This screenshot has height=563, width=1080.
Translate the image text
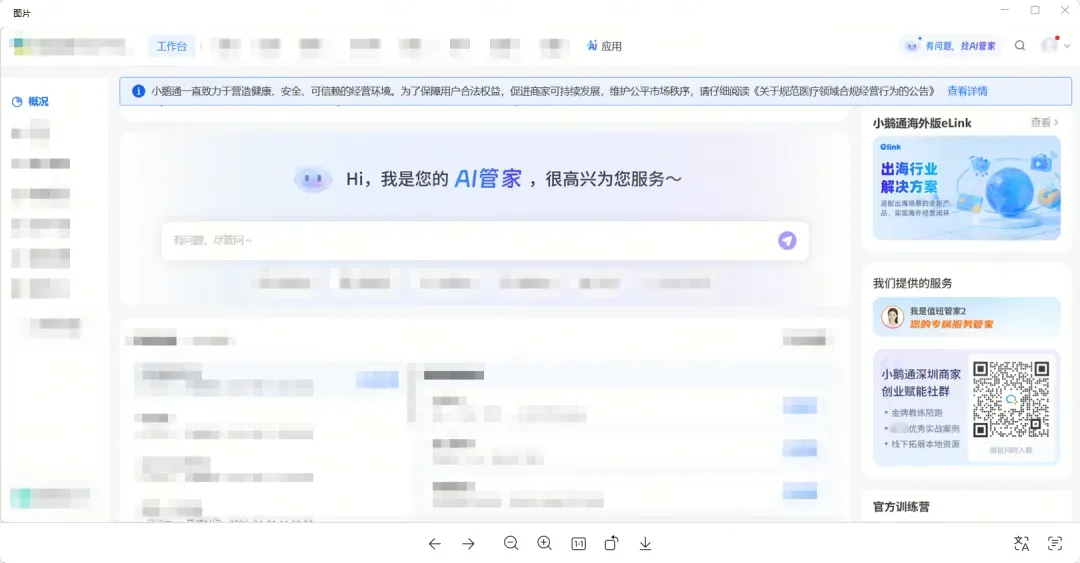pyautogui.click(x=1021, y=543)
